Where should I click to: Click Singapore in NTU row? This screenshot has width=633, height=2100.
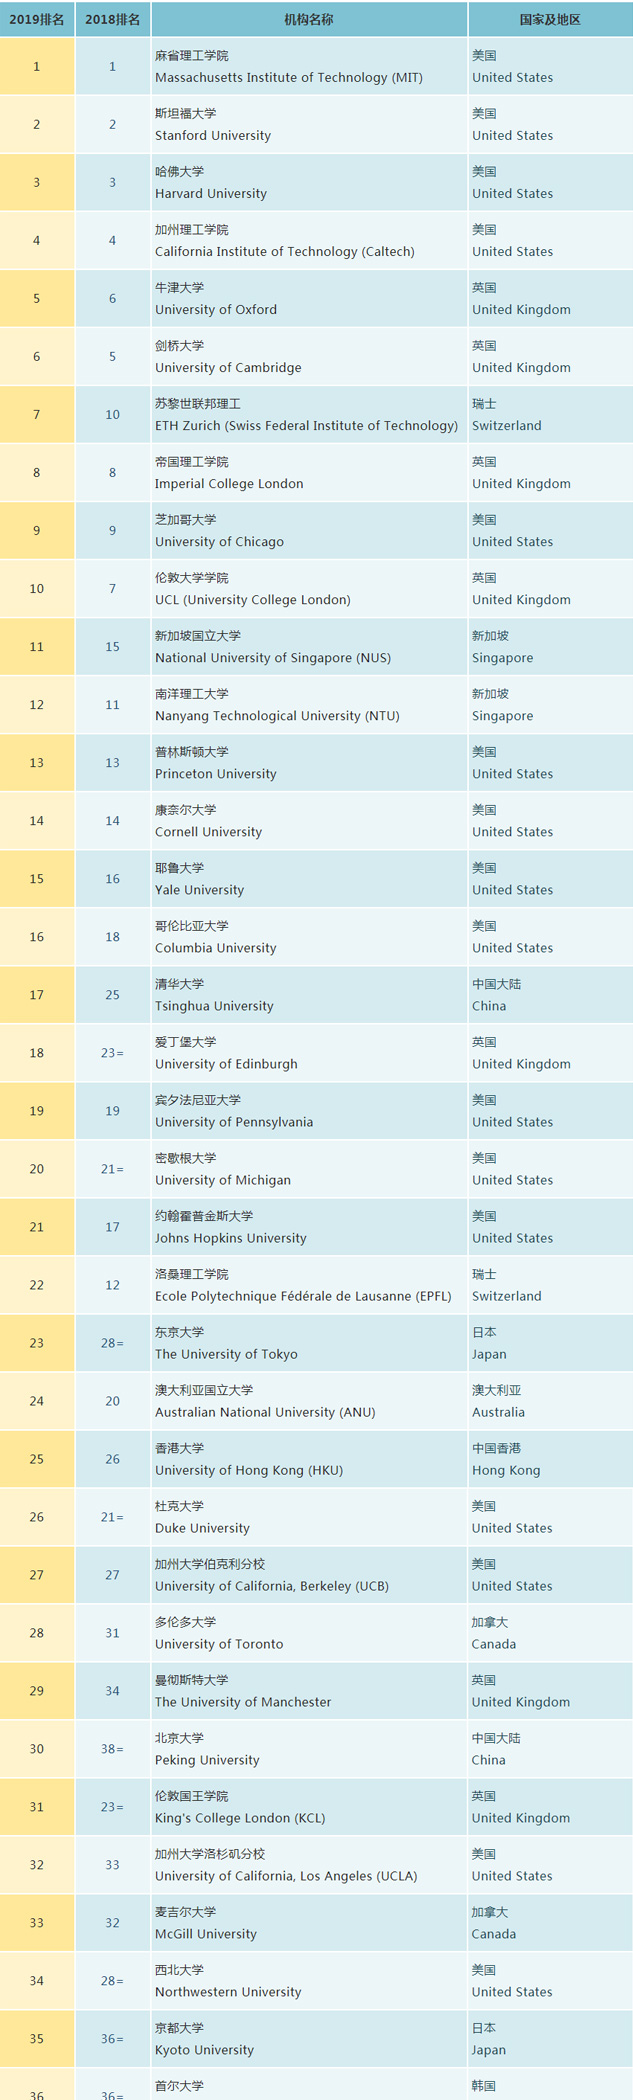pos(503,716)
